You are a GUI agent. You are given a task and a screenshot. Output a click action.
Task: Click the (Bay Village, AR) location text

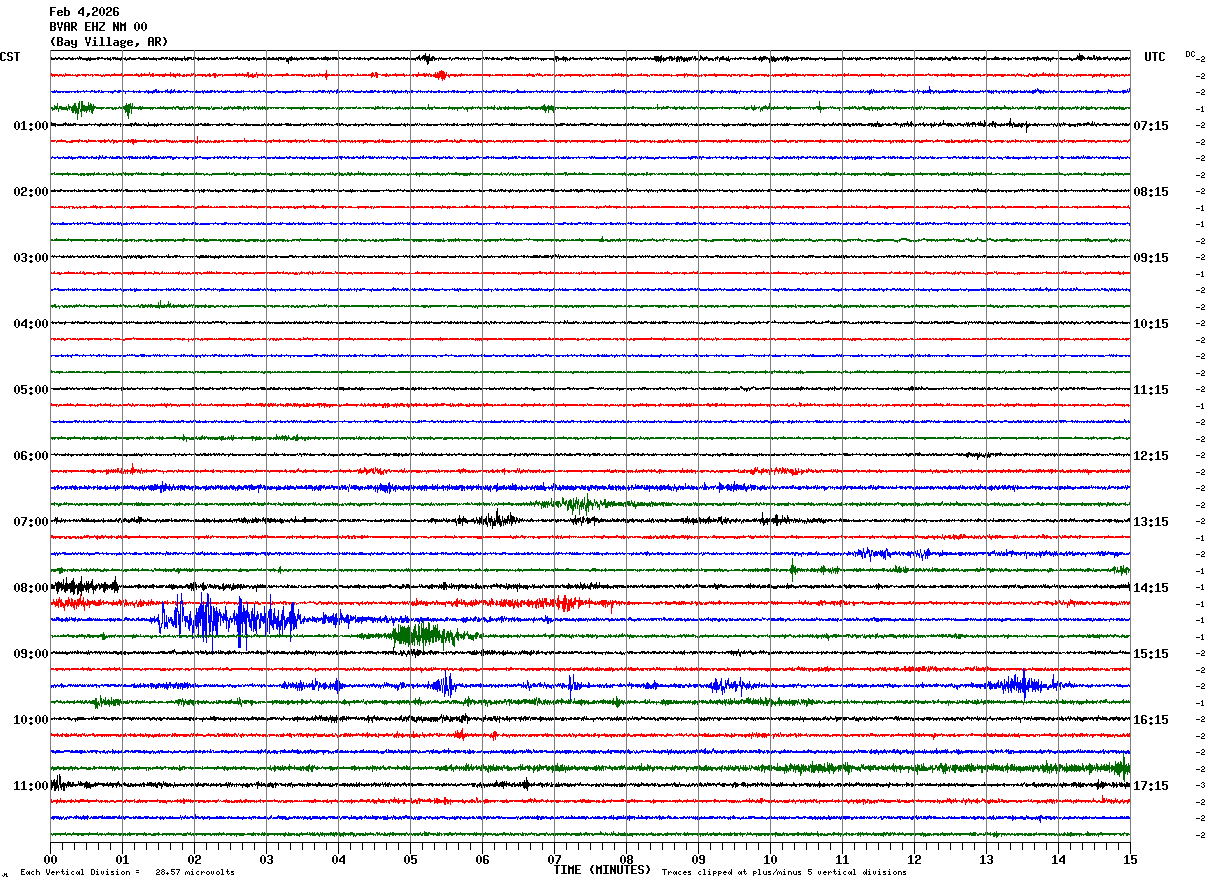[x=109, y=42]
